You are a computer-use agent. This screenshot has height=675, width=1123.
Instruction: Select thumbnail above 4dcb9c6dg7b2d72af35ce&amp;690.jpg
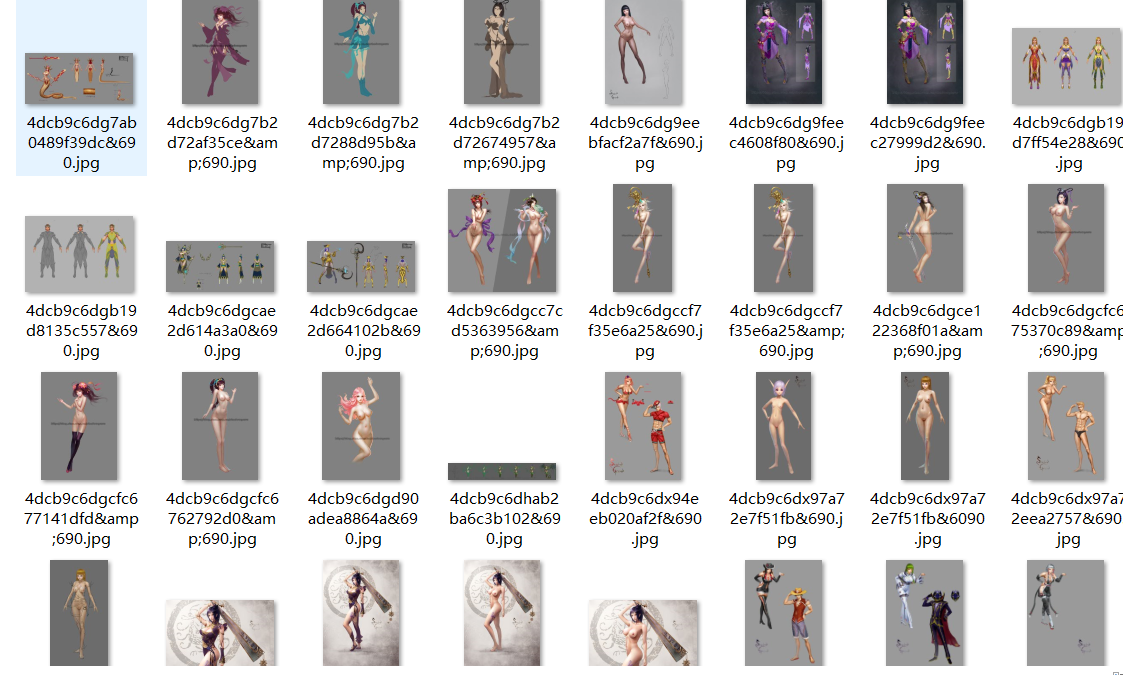(220, 52)
